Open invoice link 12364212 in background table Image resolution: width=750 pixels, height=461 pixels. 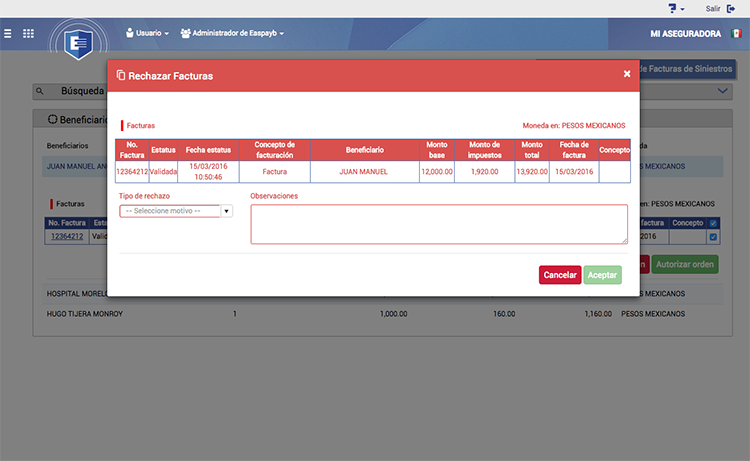(67, 237)
